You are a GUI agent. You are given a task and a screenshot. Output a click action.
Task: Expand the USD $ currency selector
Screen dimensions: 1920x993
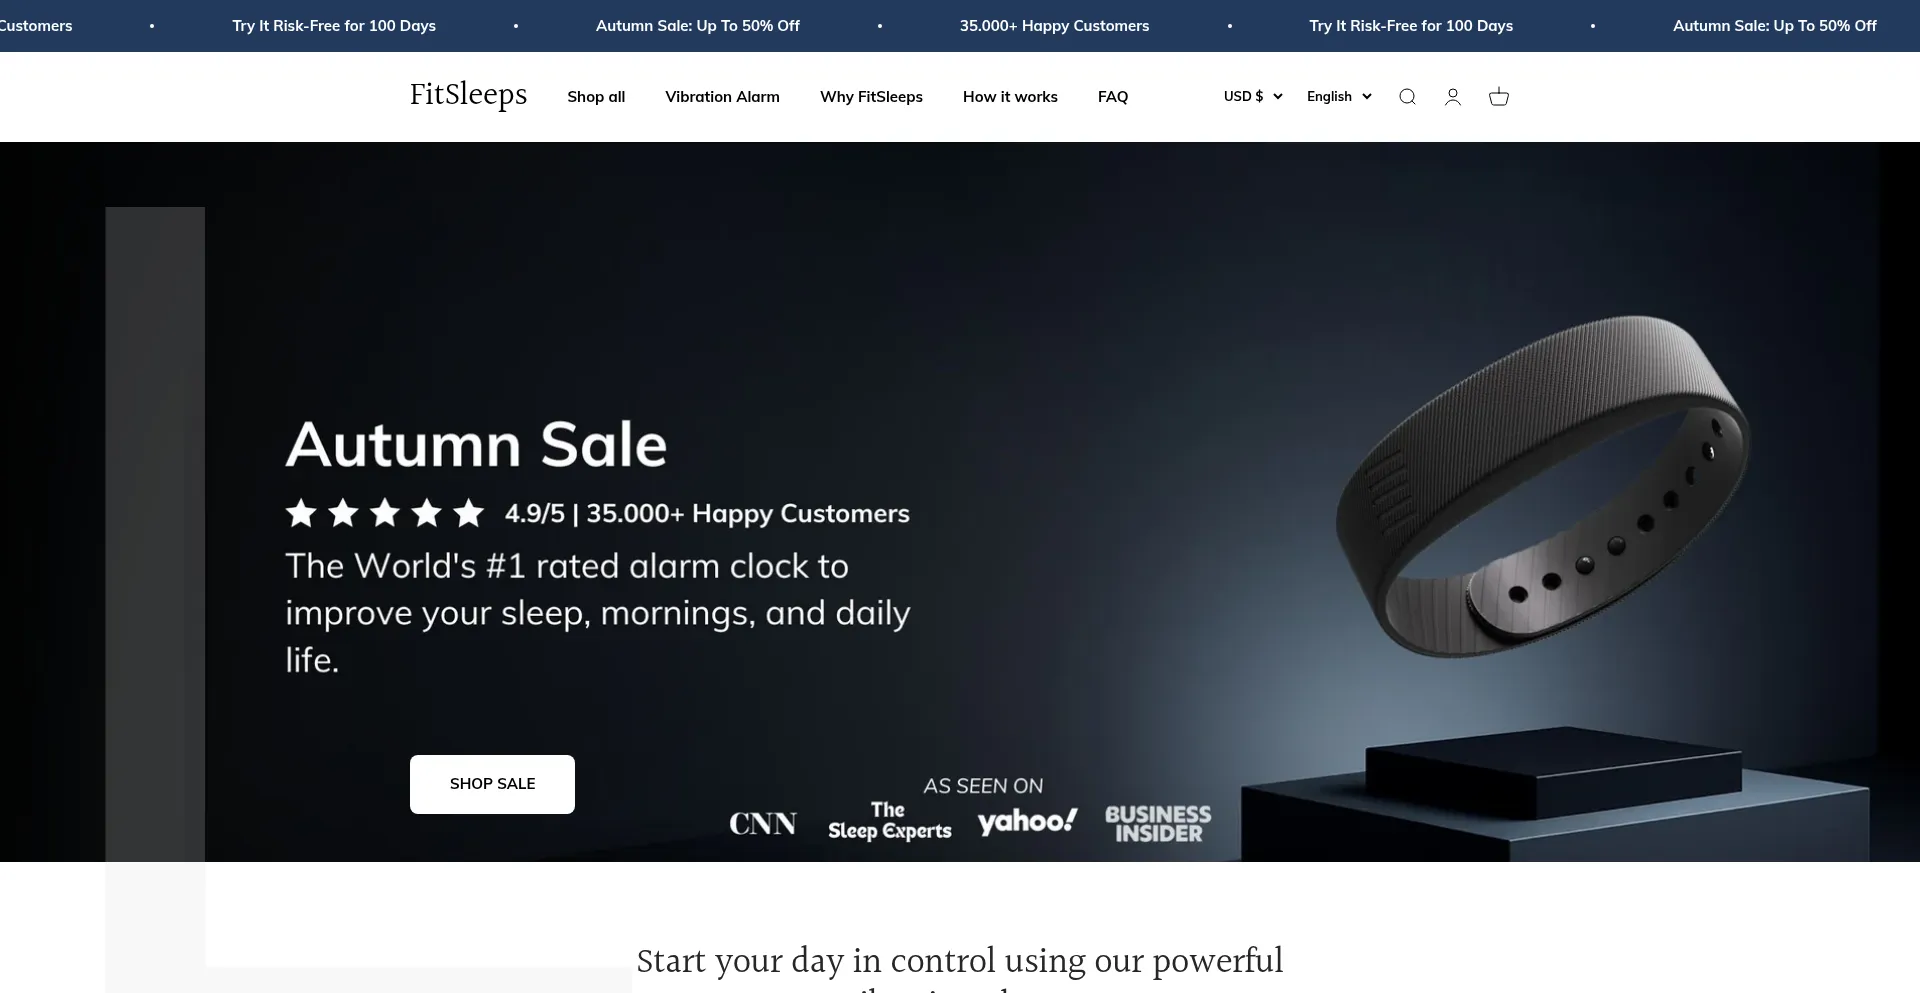1253,97
